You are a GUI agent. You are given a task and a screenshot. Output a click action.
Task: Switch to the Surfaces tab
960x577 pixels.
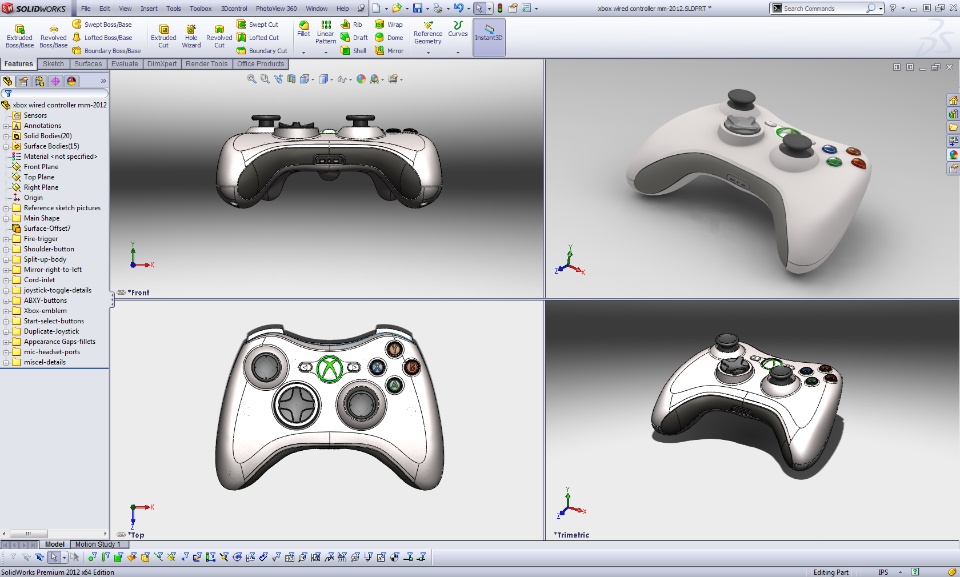click(x=88, y=64)
